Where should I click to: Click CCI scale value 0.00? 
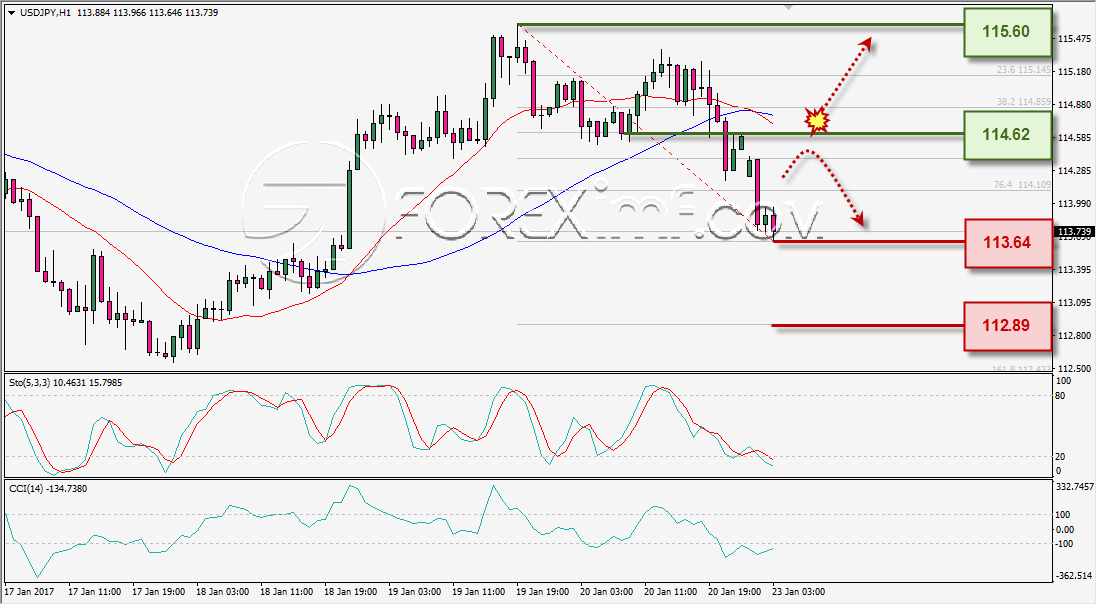pyautogui.click(x=1064, y=529)
